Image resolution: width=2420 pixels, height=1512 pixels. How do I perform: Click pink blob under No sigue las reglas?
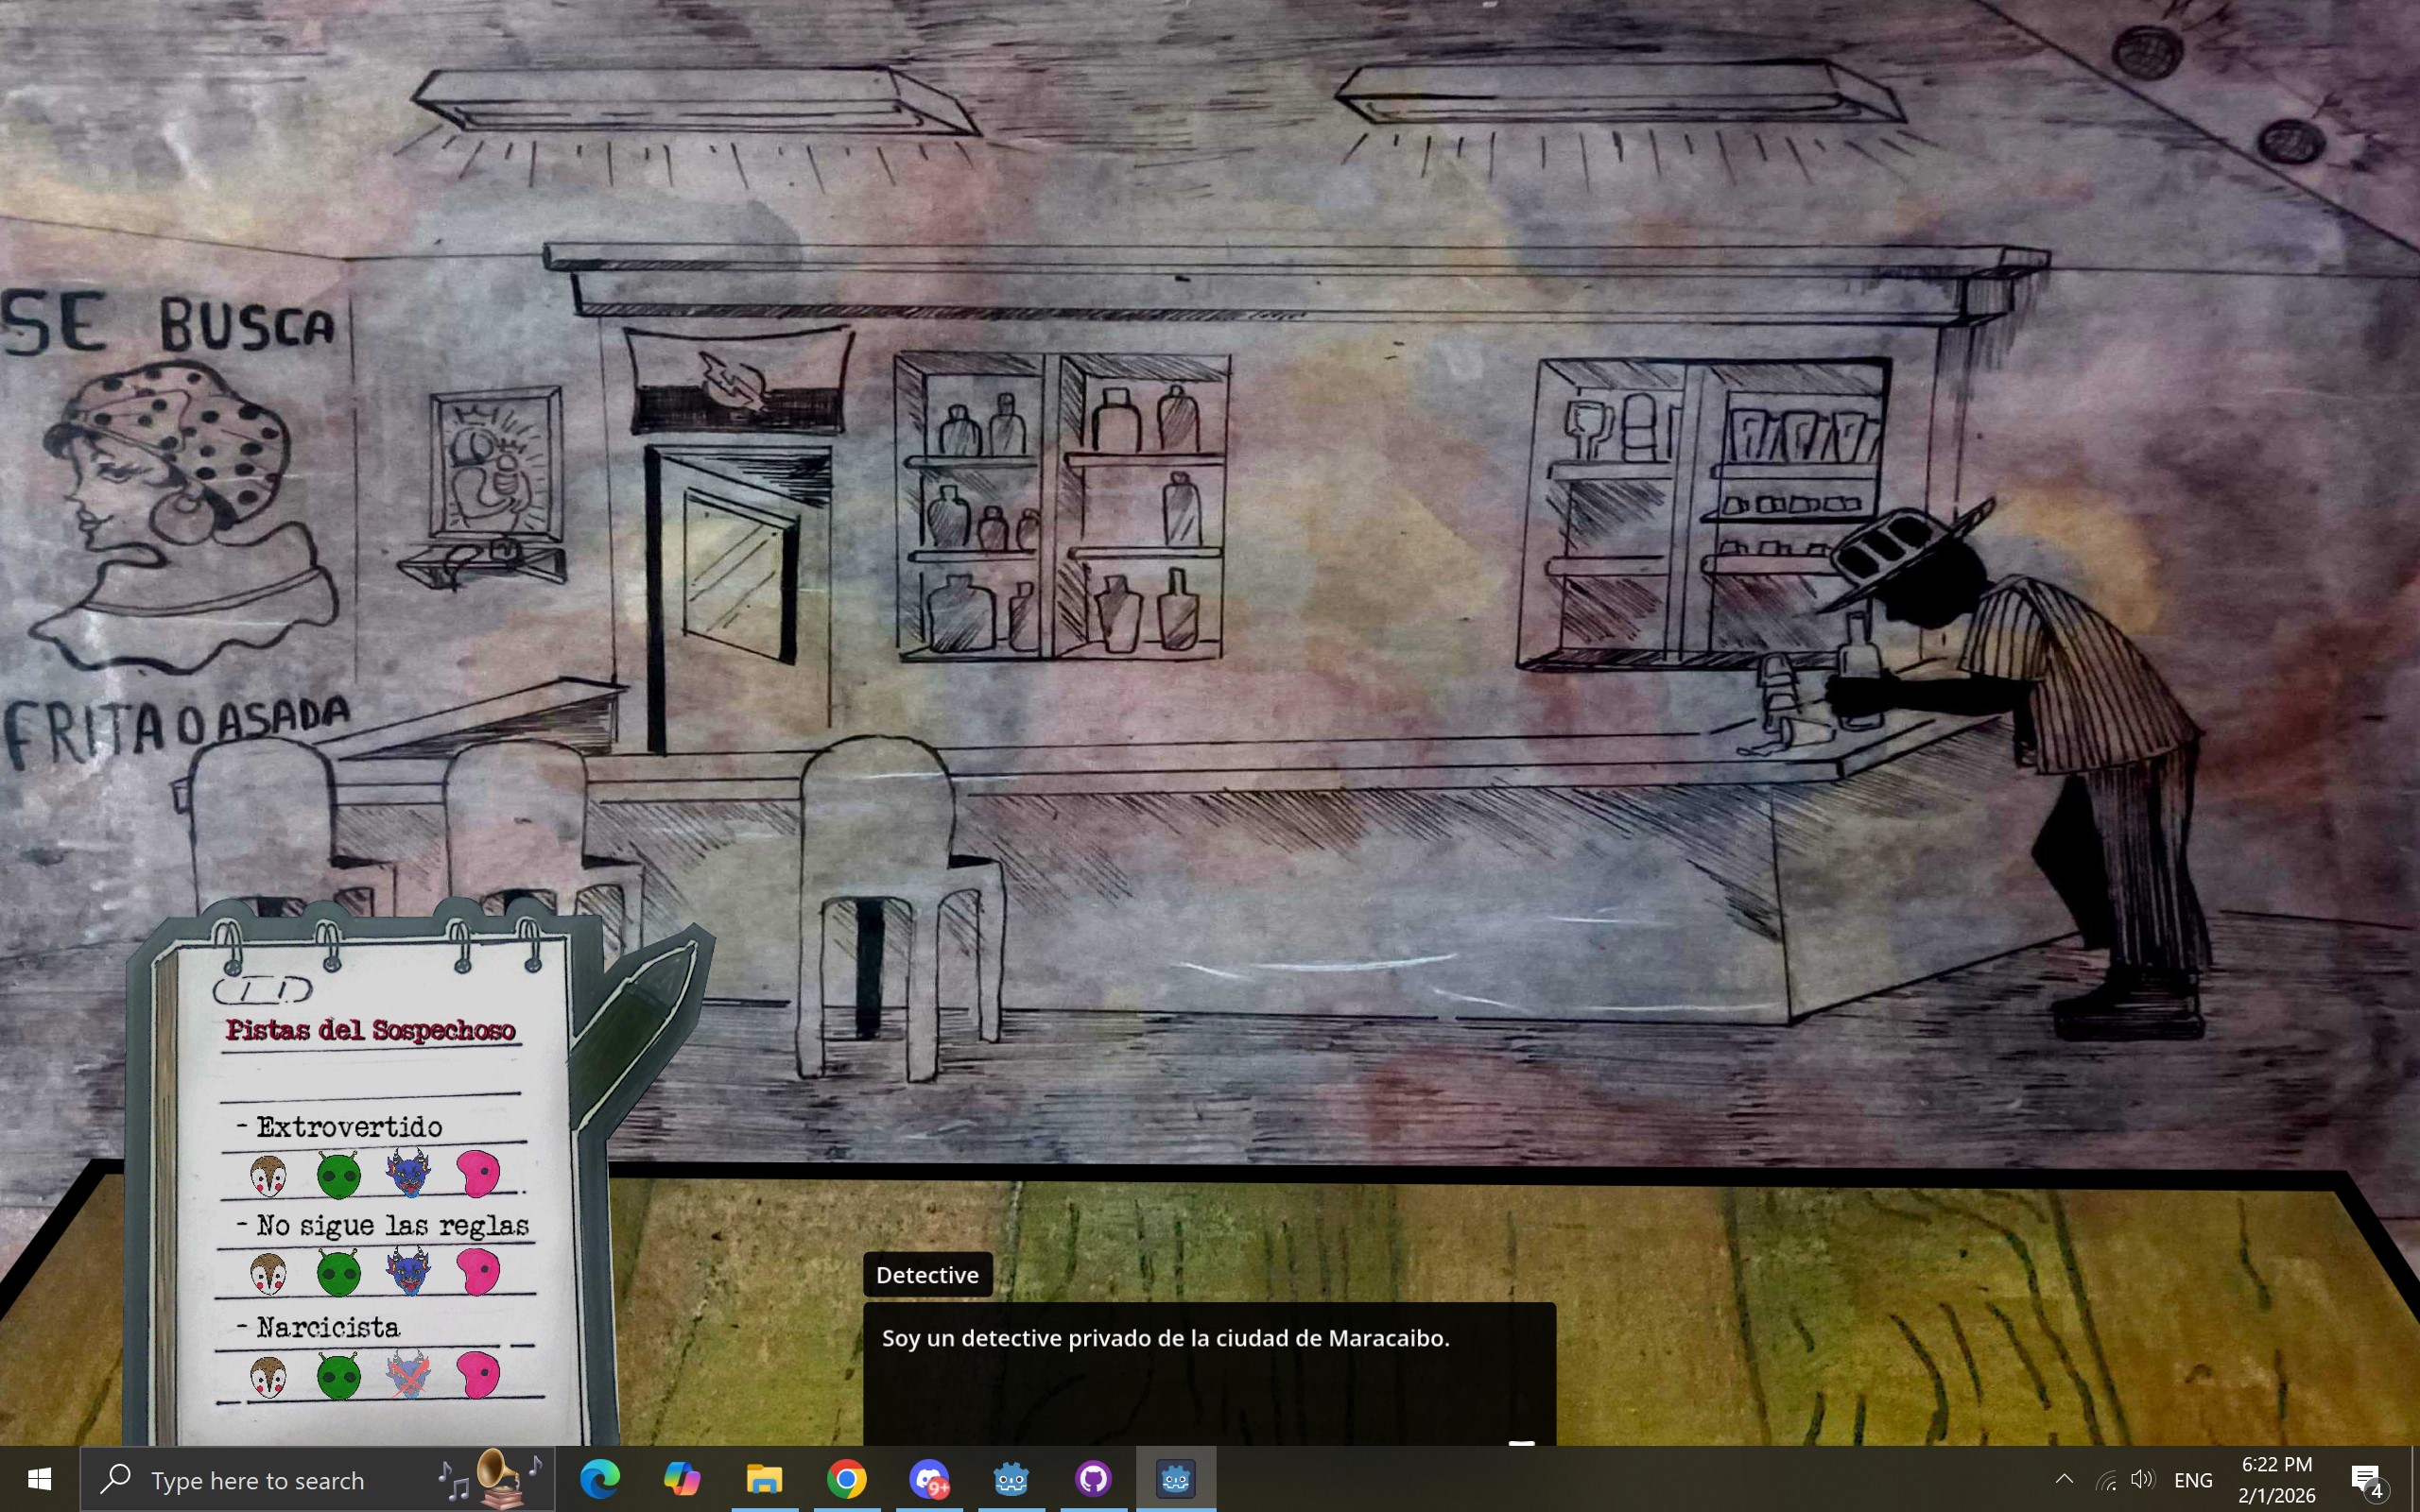pyautogui.click(x=478, y=1272)
